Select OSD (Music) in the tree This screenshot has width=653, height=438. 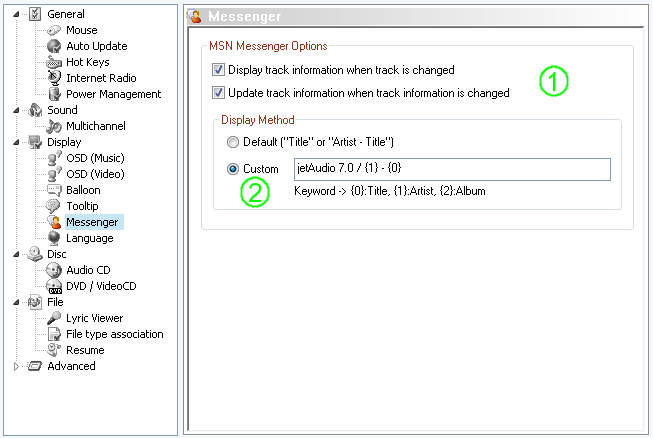click(95, 158)
